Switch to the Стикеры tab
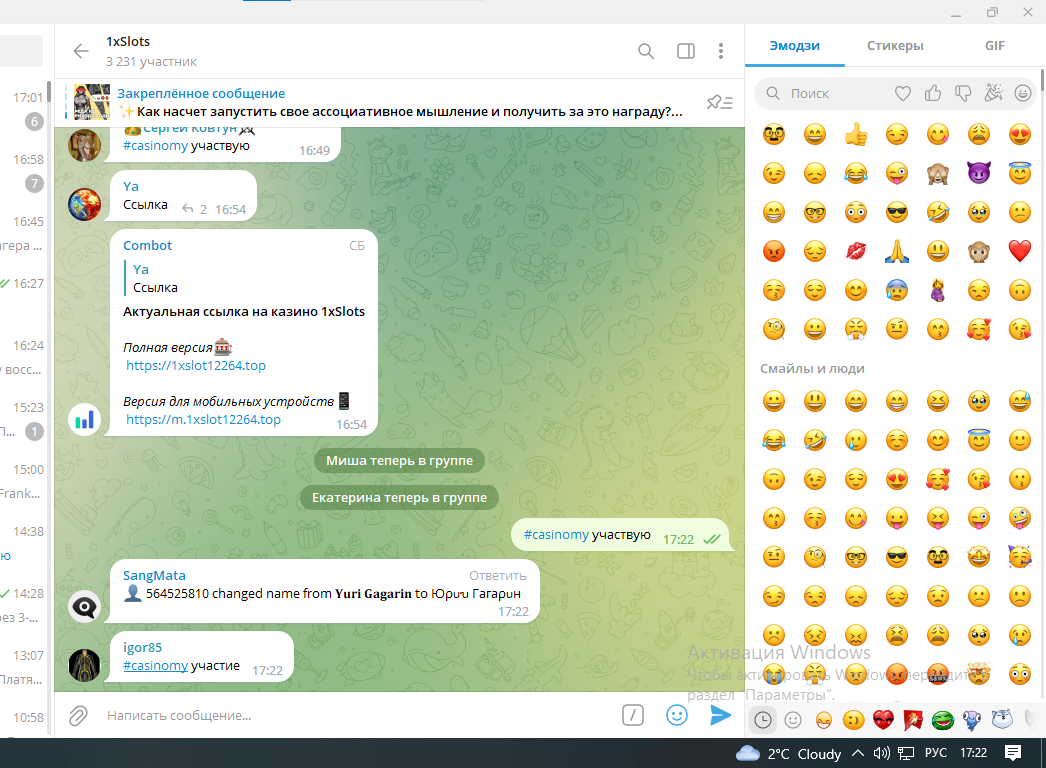The height and width of the screenshot is (768, 1046). click(x=895, y=45)
